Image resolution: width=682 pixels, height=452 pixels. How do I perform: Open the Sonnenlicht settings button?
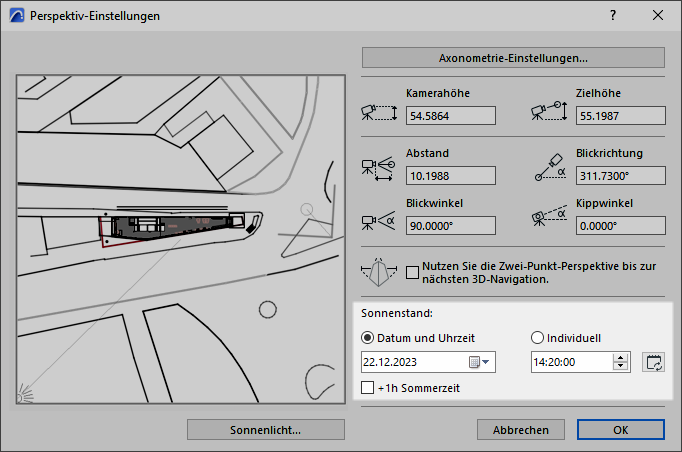pos(266,430)
